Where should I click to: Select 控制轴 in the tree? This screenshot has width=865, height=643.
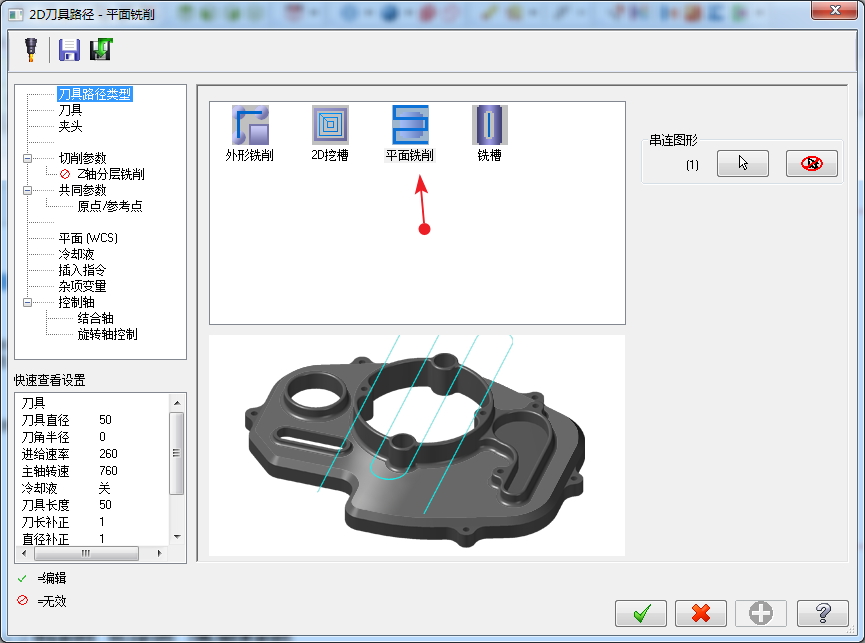point(76,302)
